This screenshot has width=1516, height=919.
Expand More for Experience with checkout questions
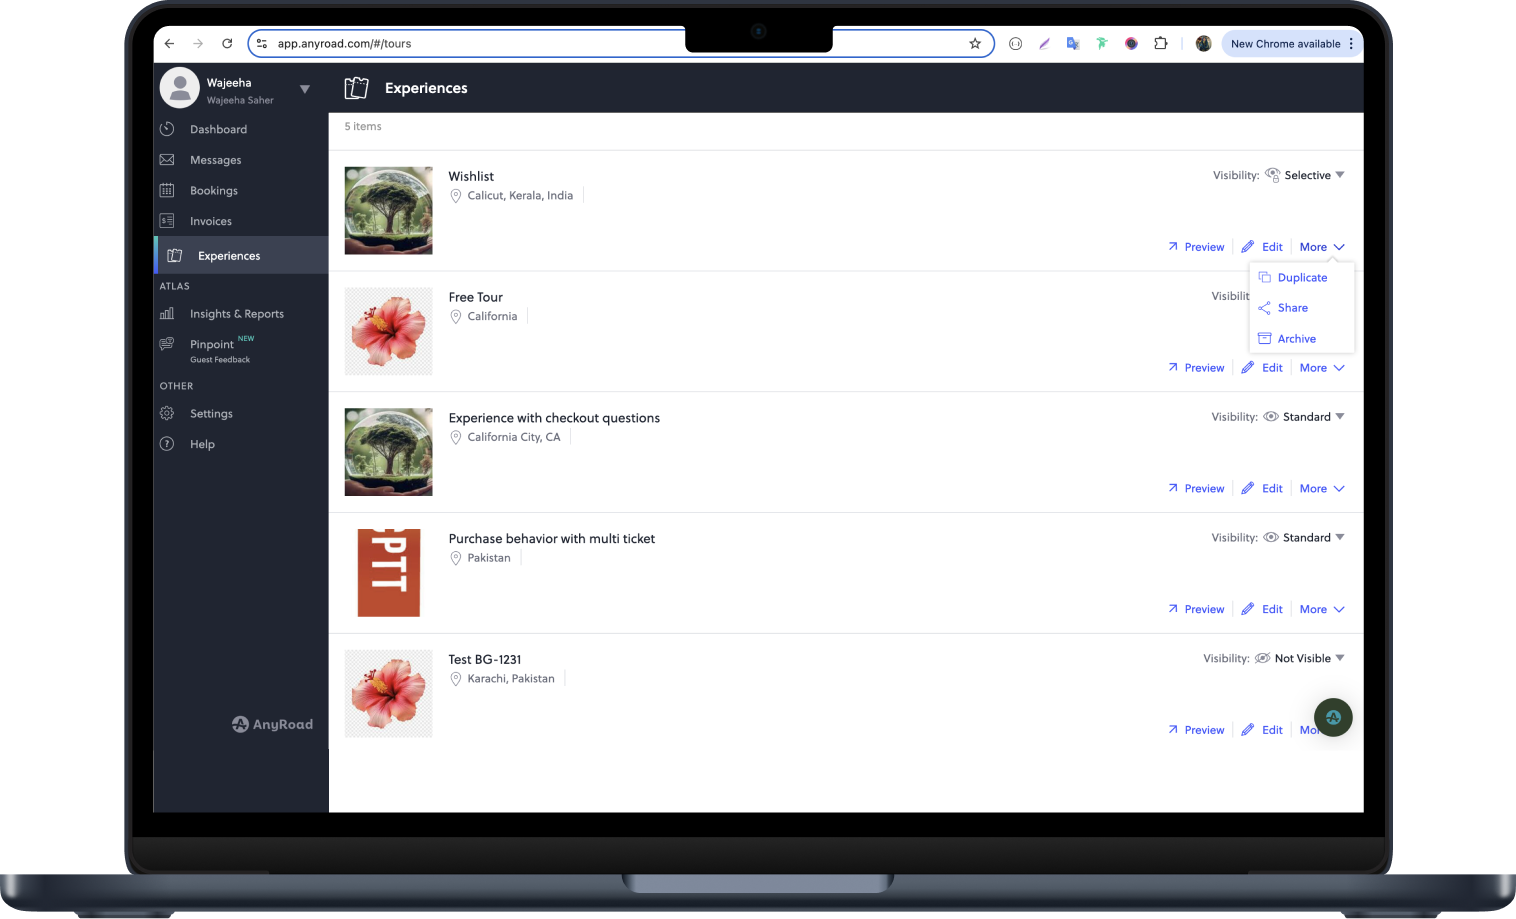(x=1322, y=489)
